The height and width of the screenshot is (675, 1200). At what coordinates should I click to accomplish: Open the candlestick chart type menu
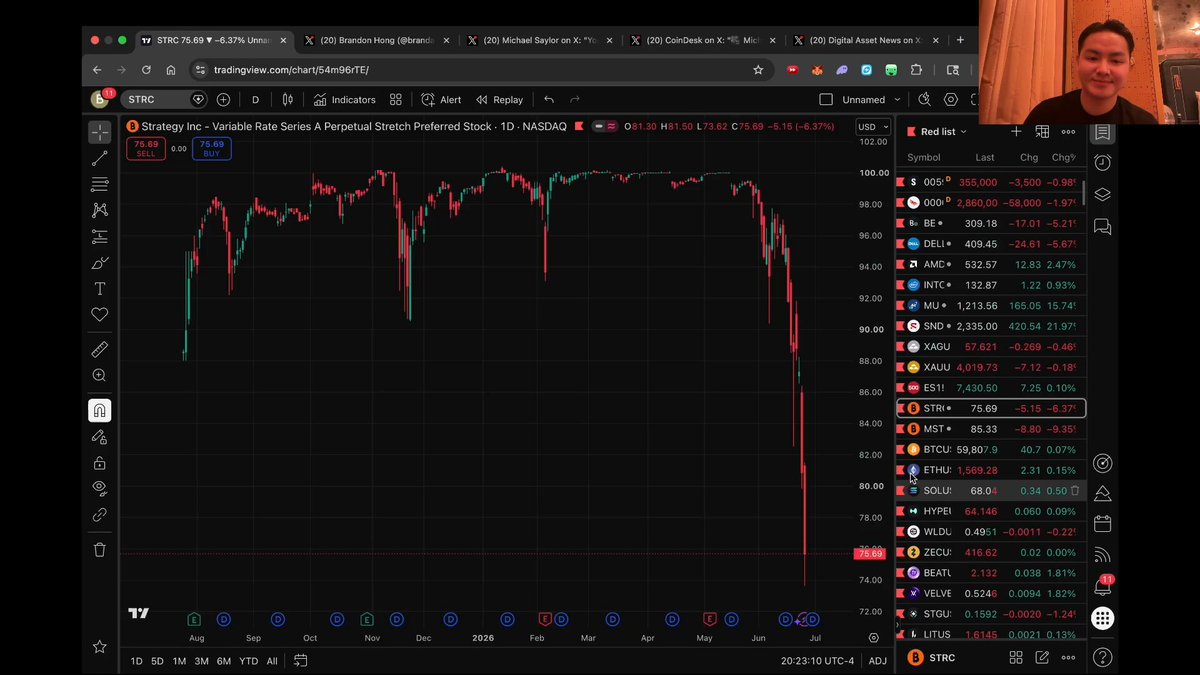pyautogui.click(x=288, y=100)
